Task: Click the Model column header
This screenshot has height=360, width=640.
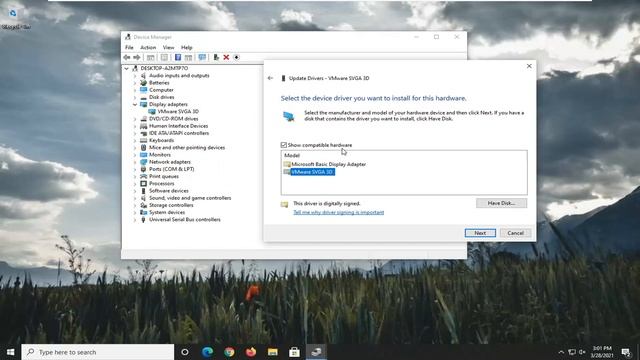Action: pos(292,156)
